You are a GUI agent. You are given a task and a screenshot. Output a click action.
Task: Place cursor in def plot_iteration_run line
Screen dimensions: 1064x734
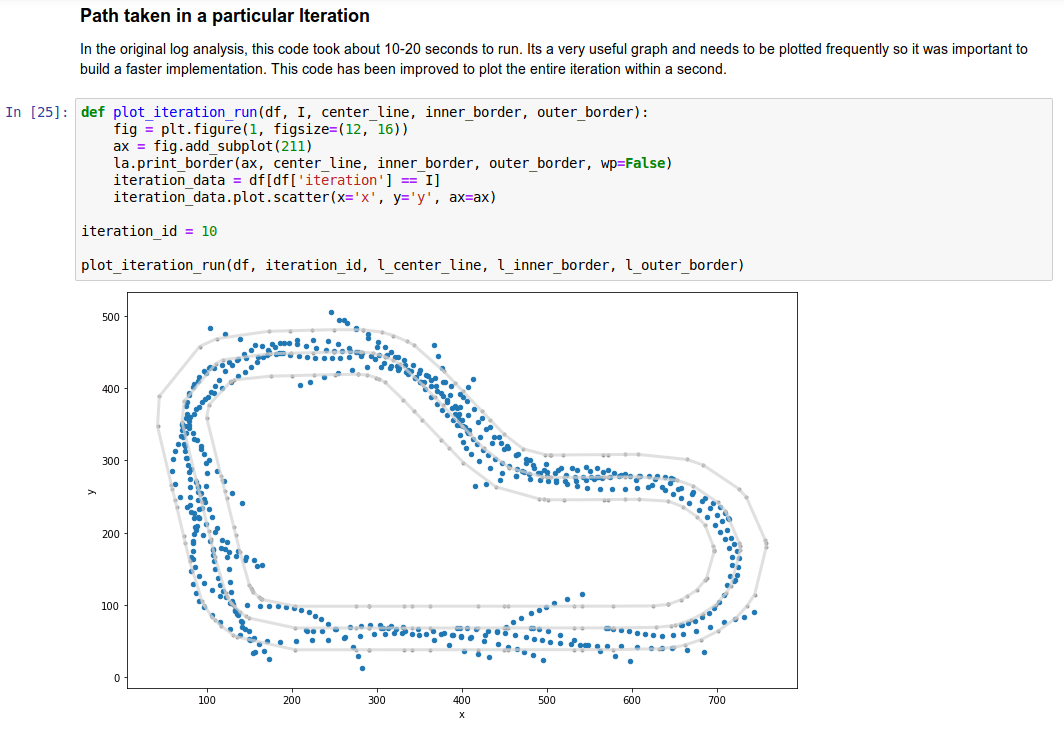pyautogui.click(x=364, y=112)
